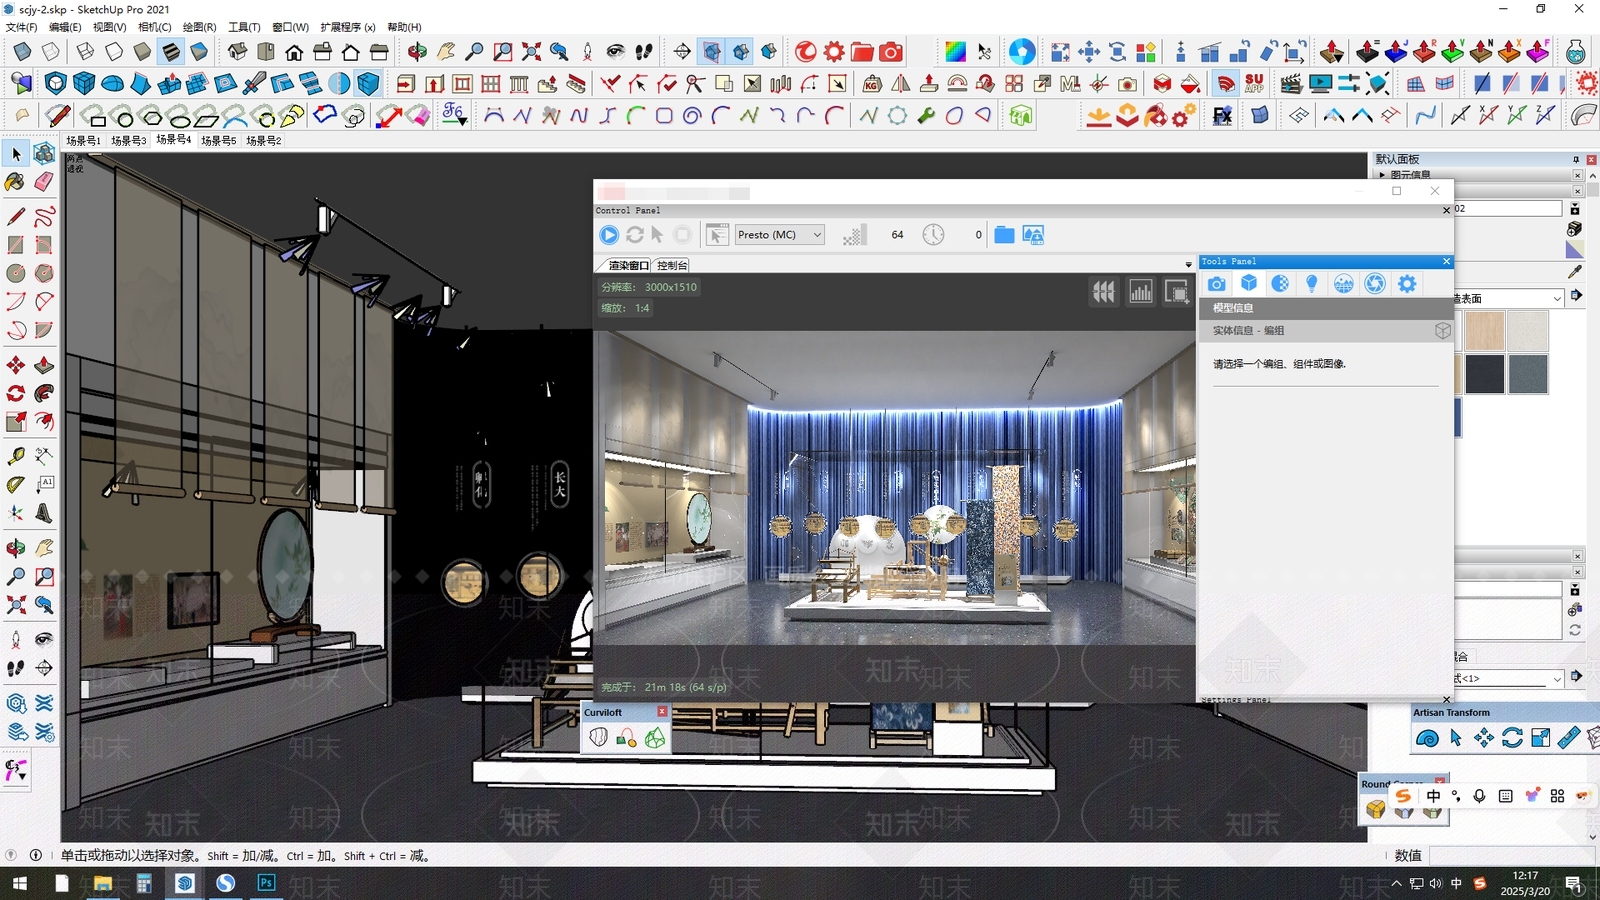Switch to scene tab 场景号1
Image resolution: width=1600 pixels, height=900 pixels.
(83, 141)
